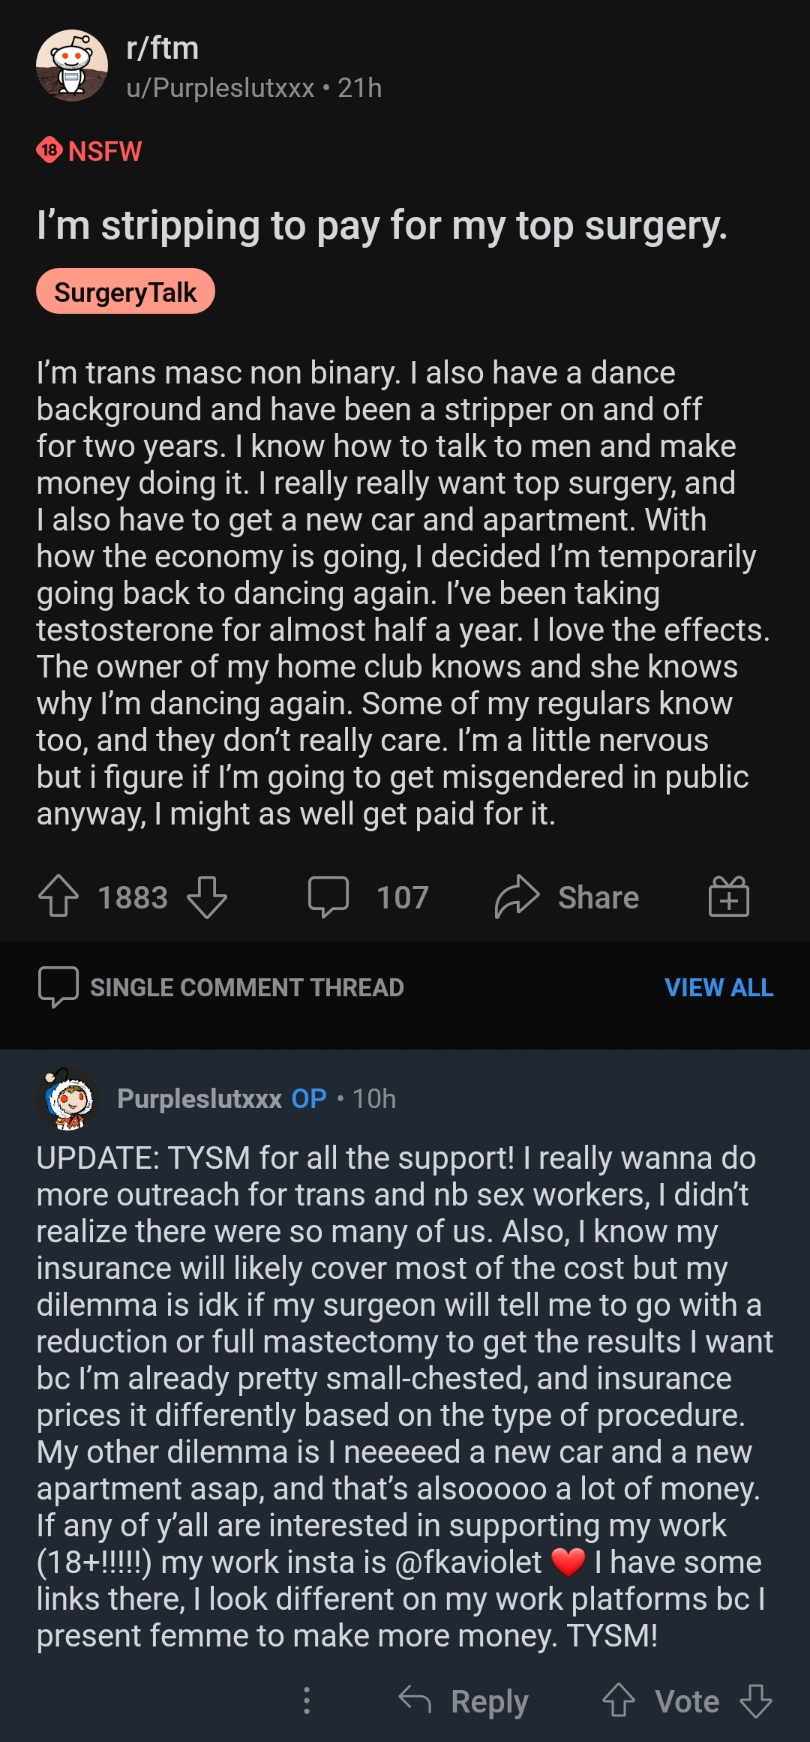Open comment's three-dot options menu
The image size is (810, 1742).
(x=307, y=1700)
